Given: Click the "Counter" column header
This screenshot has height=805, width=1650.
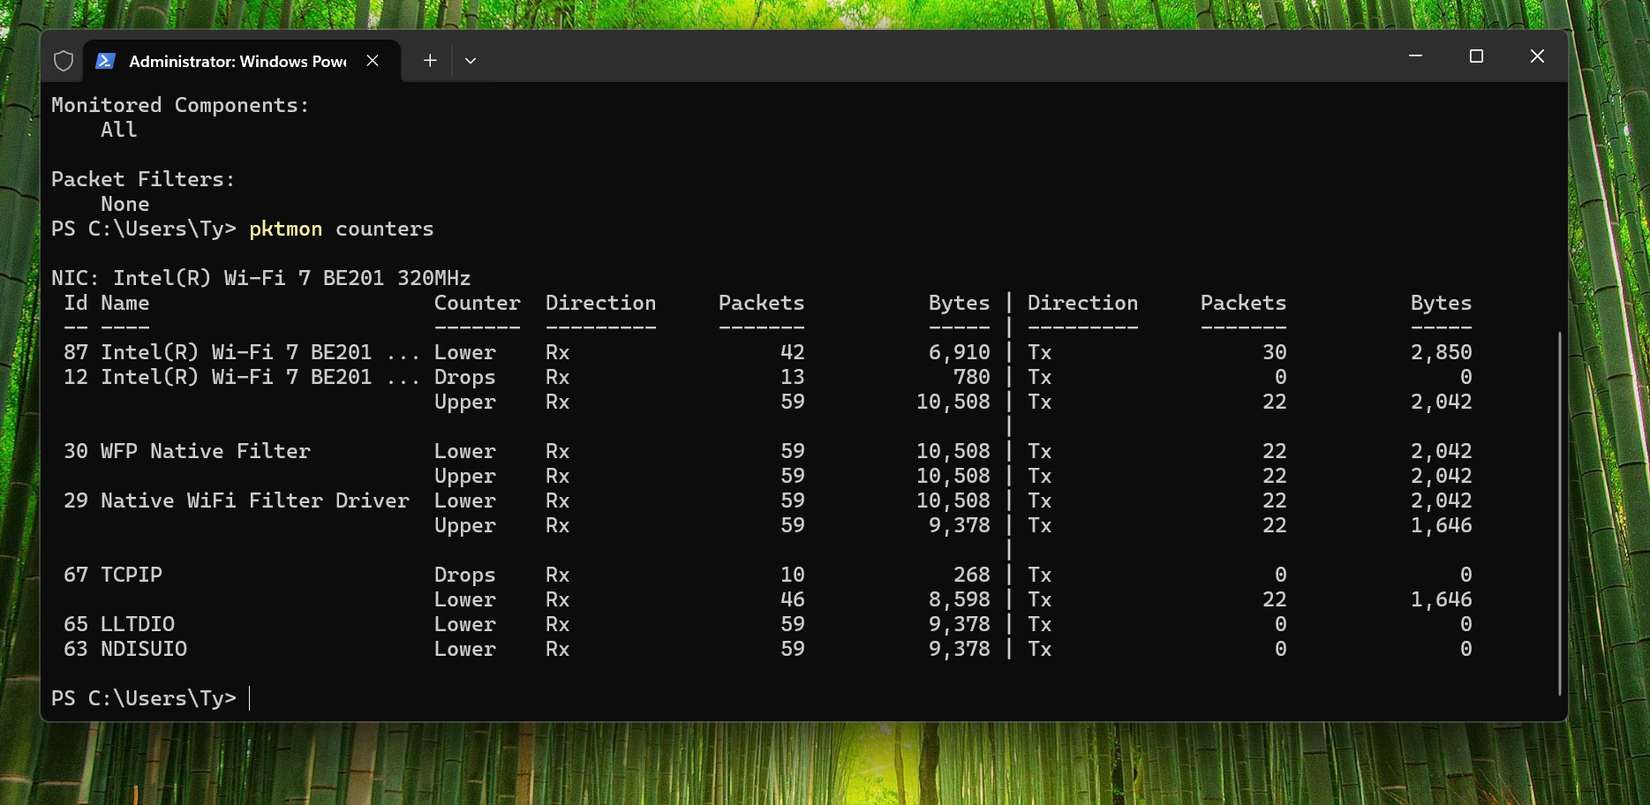Looking at the screenshot, I should [477, 303].
